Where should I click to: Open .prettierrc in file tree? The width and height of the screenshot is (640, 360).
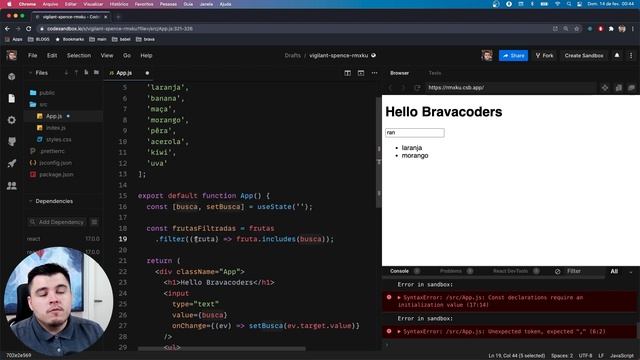[x=52, y=151]
